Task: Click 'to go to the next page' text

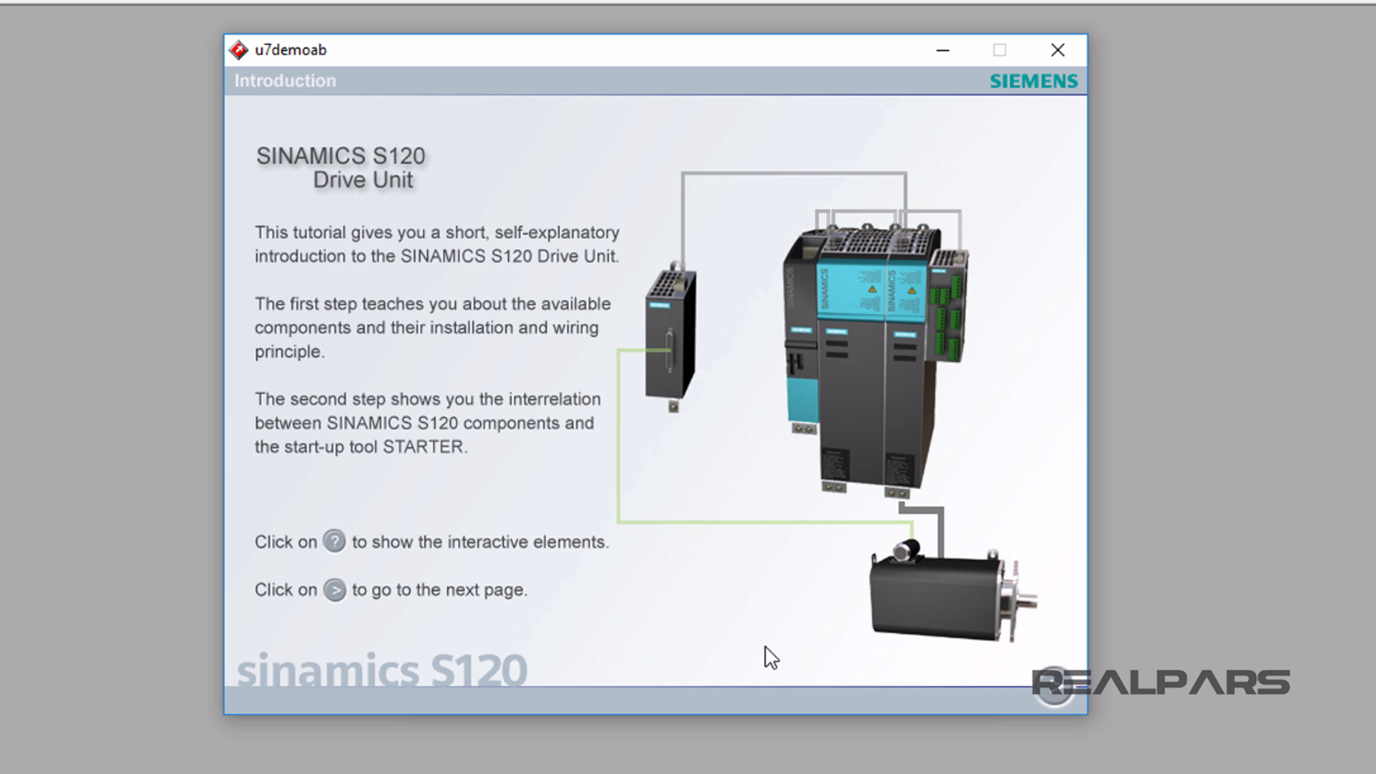Action: 439,590
